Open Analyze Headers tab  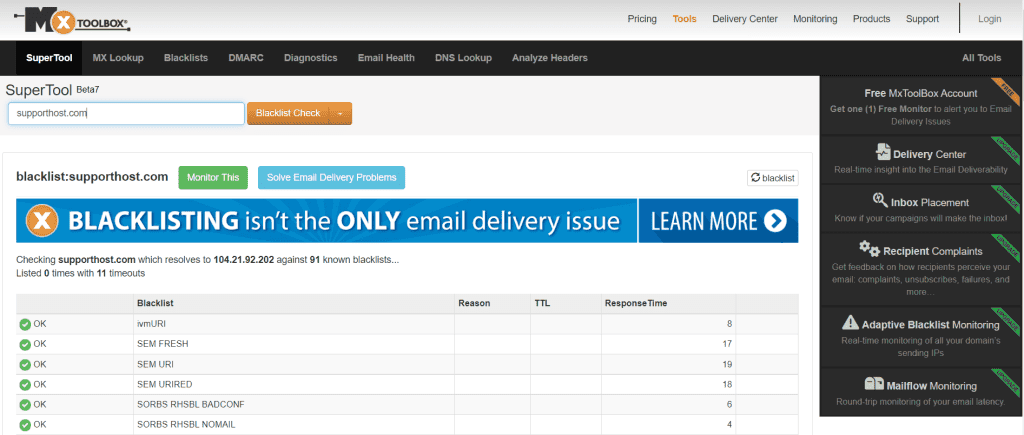550,57
